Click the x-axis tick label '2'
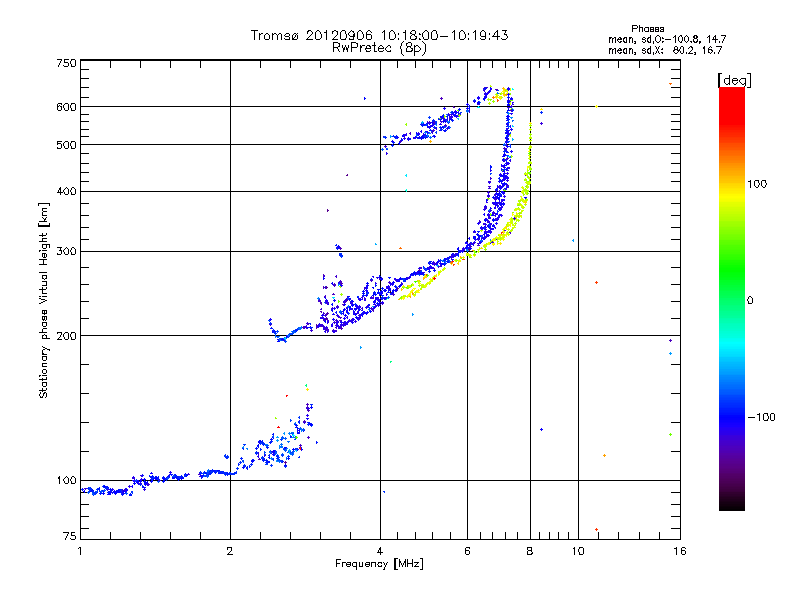Image resolution: width=800 pixels, height=600 pixels. (230, 551)
